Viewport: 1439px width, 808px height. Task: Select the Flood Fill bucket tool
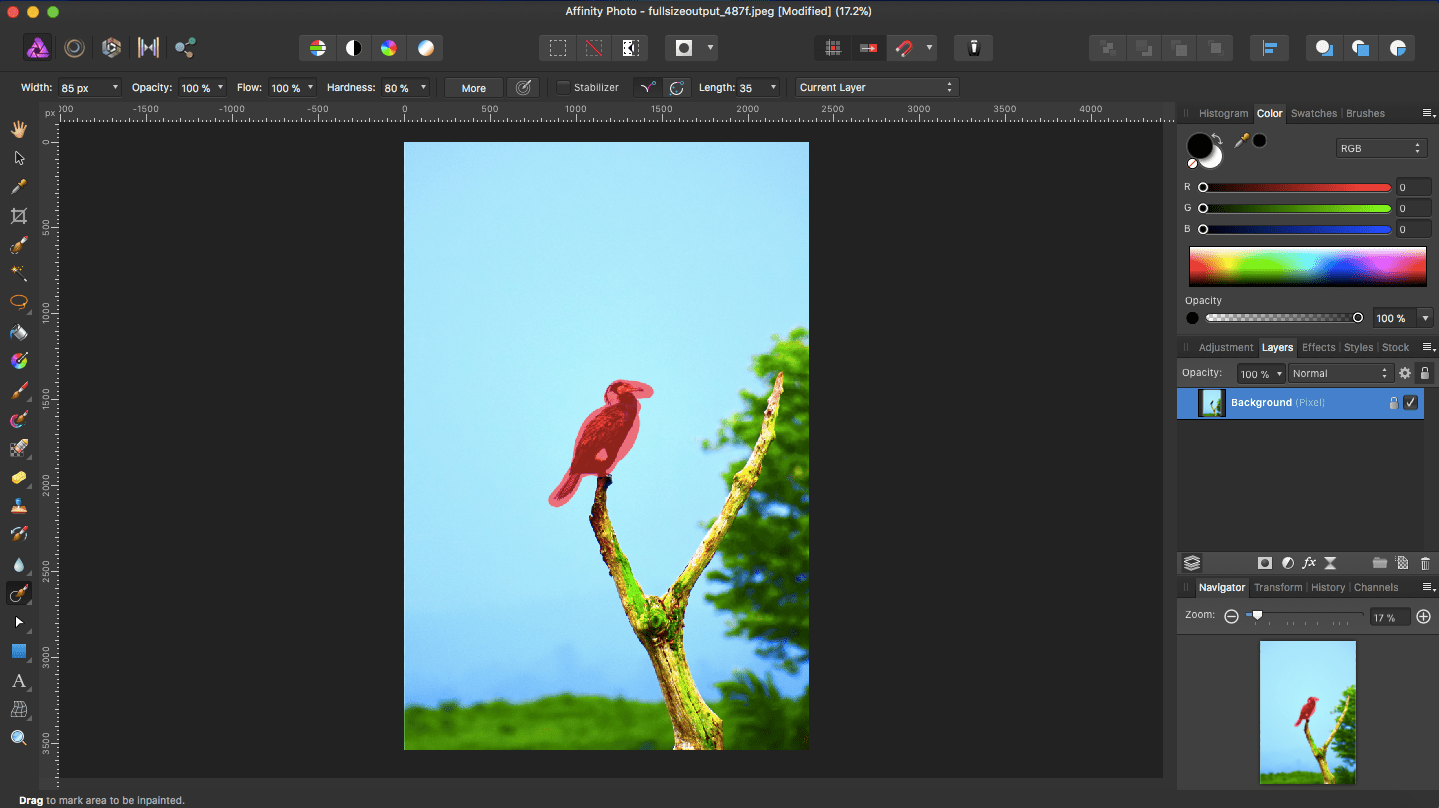coord(18,332)
